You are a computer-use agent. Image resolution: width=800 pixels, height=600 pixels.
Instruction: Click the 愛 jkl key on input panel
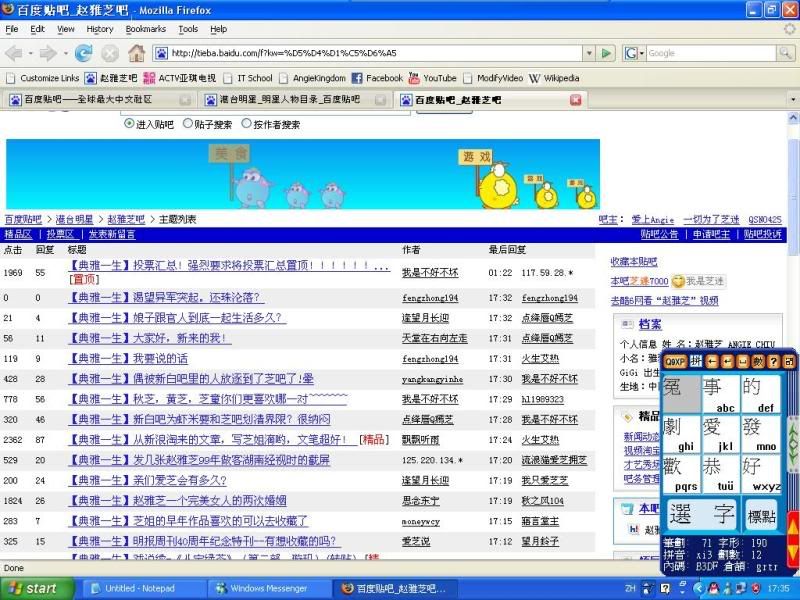pyautogui.click(x=720, y=434)
